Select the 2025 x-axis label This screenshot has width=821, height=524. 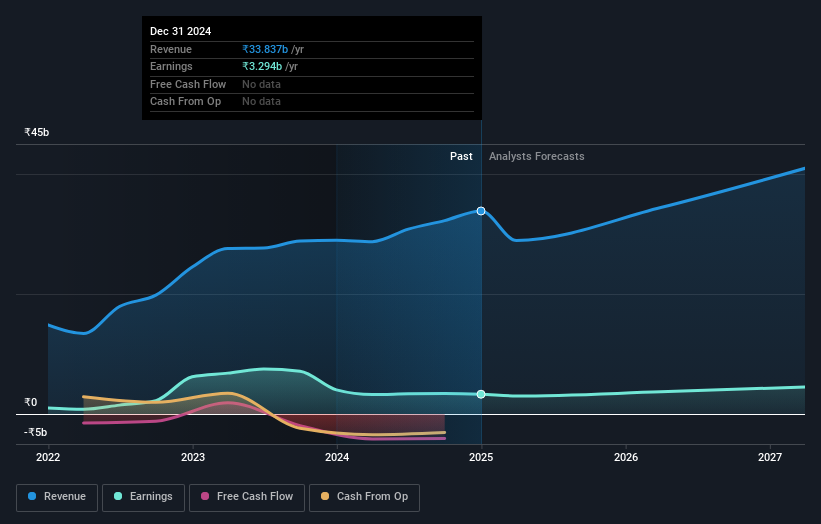(x=481, y=457)
